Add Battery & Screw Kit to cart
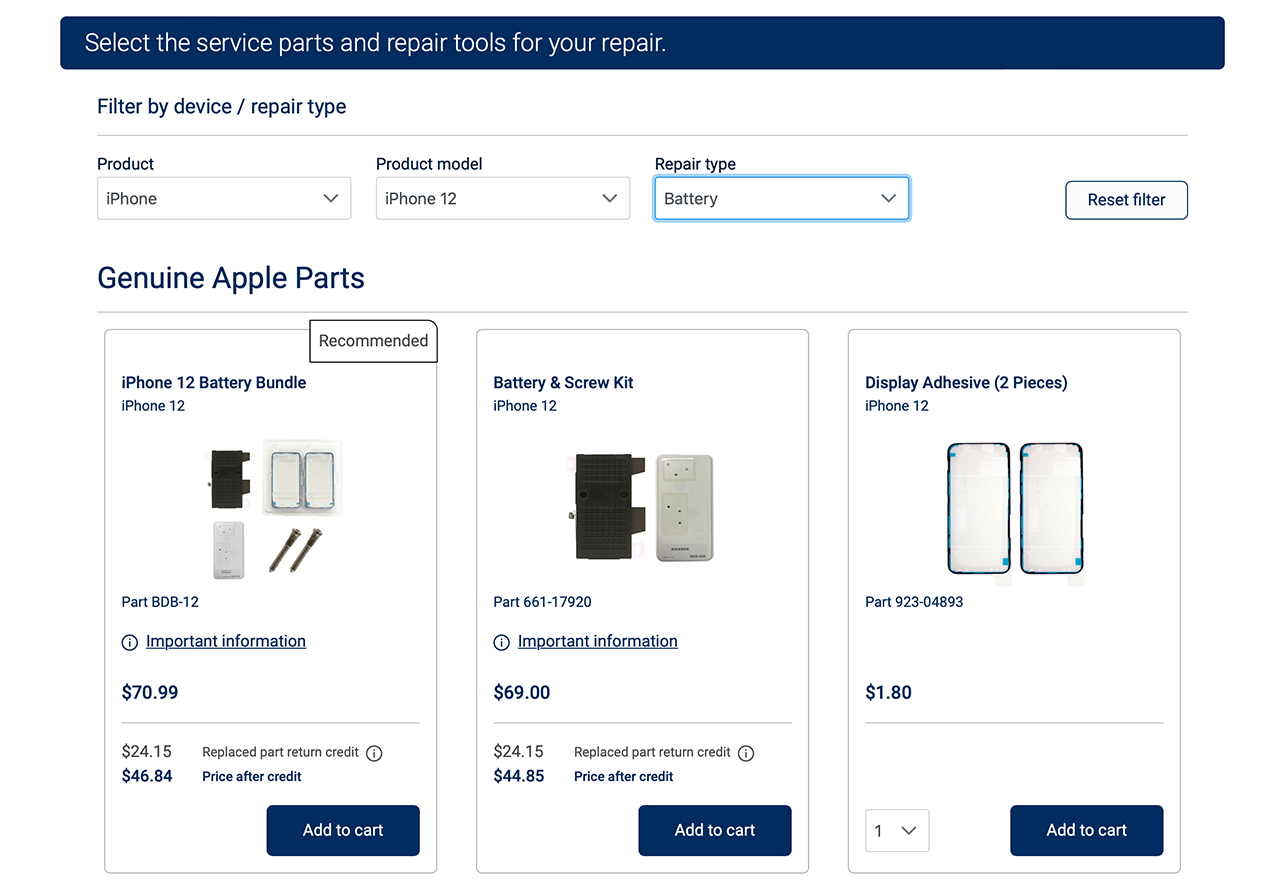 click(x=715, y=830)
